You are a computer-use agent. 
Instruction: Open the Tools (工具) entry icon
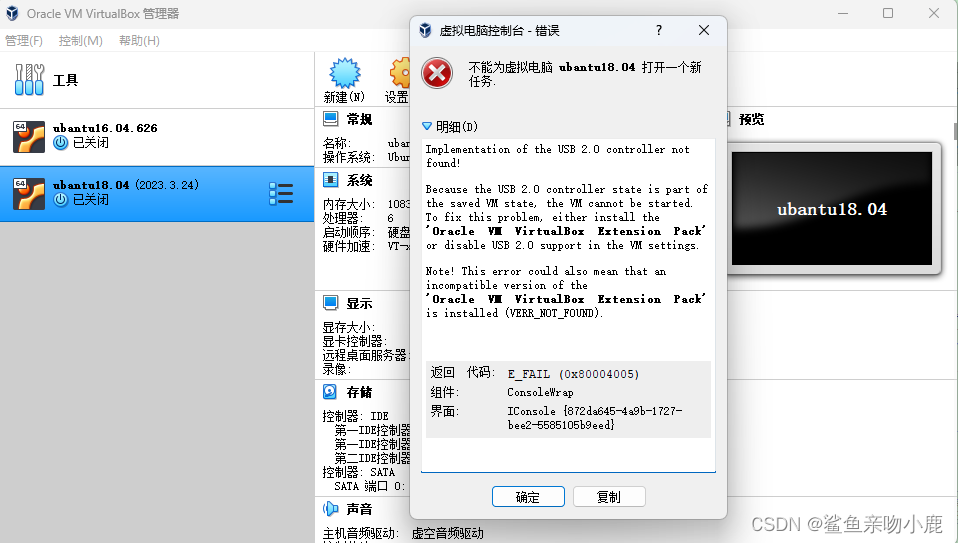click(x=29, y=79)
